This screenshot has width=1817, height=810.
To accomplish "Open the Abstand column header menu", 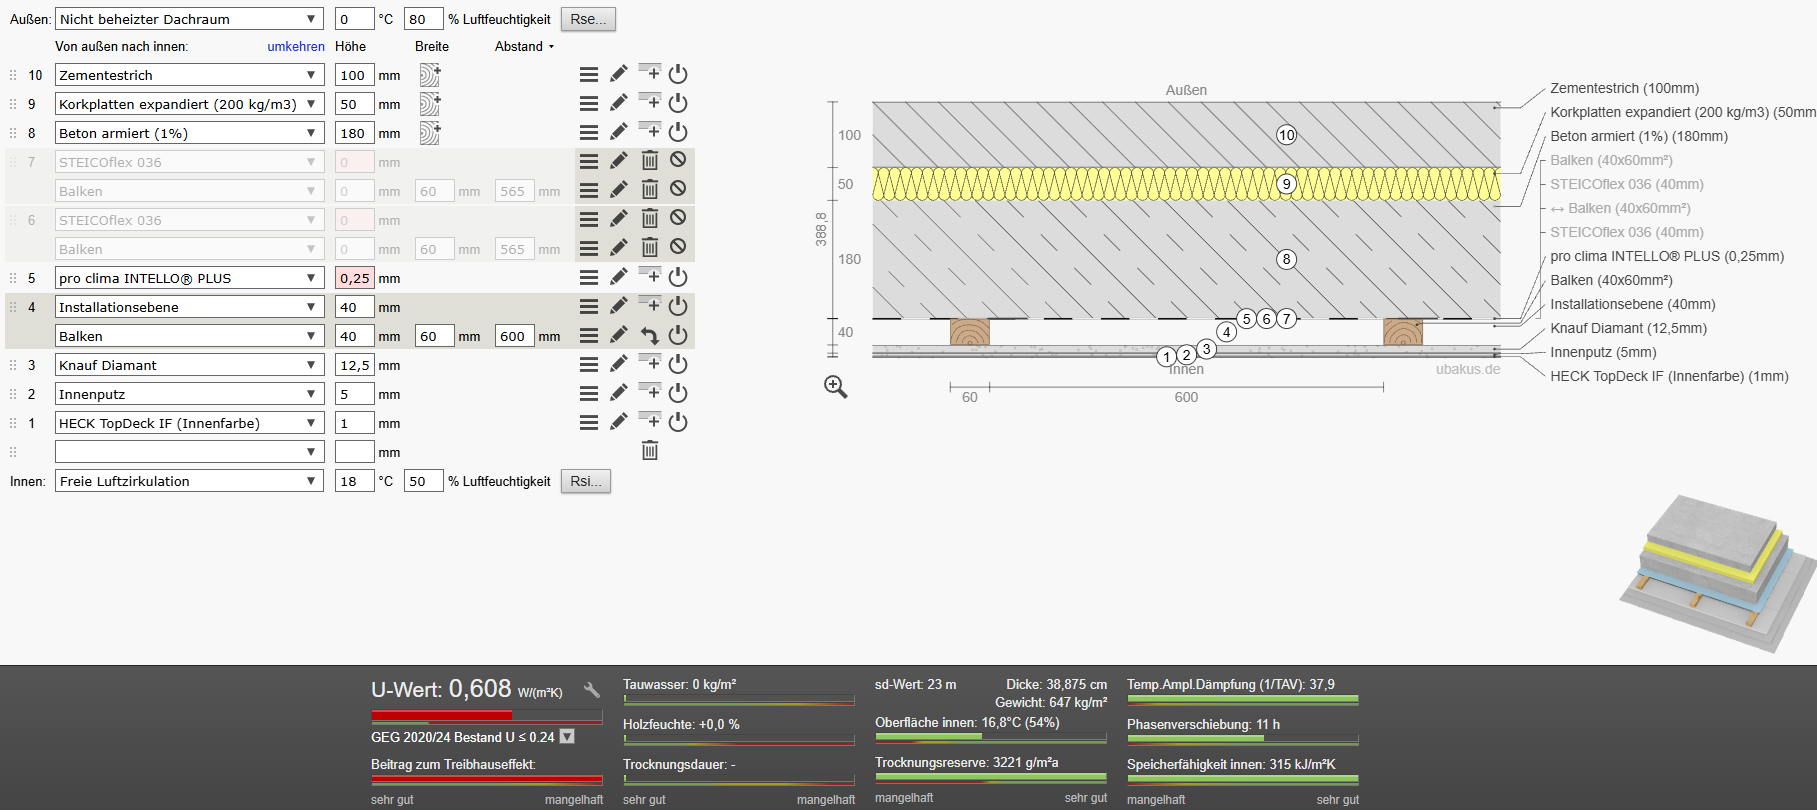I will [524, 46].
